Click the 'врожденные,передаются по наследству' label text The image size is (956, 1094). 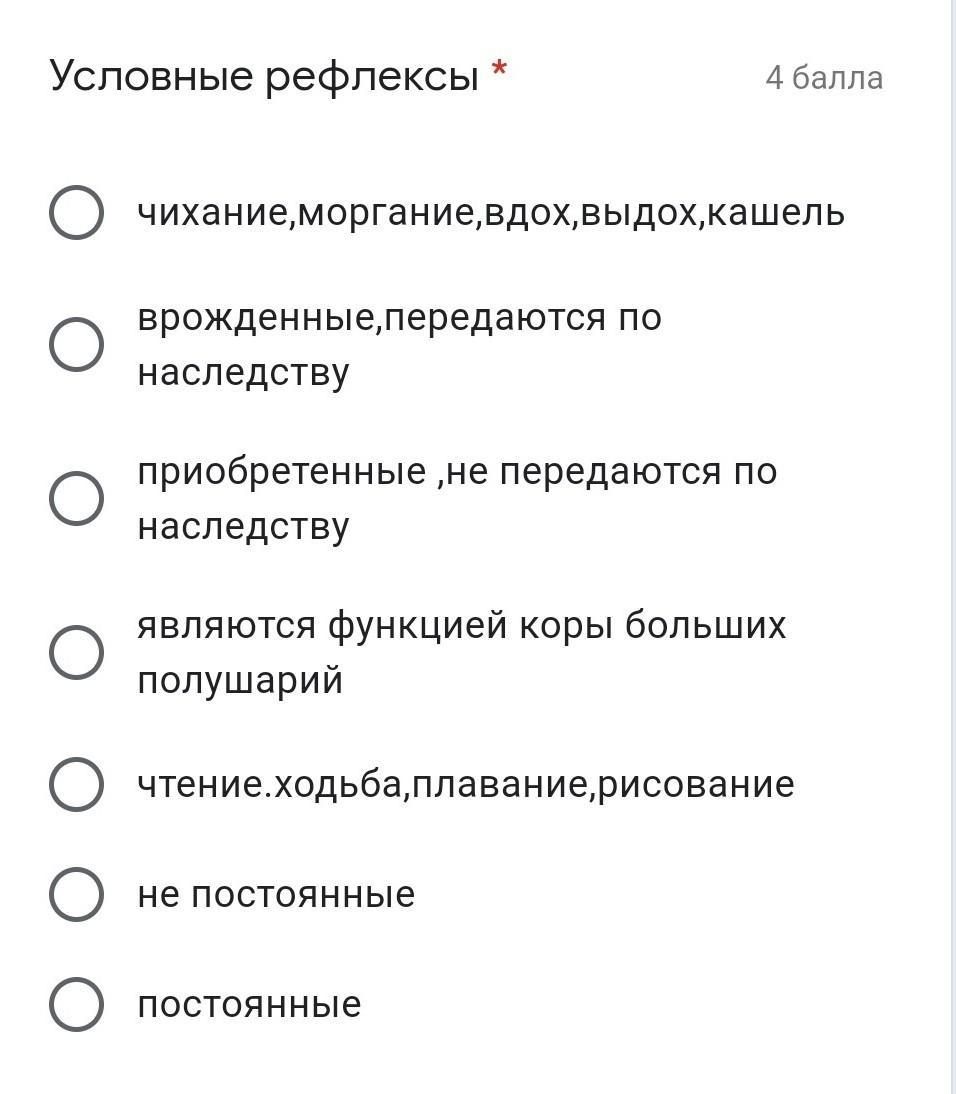tap(399, 345)
